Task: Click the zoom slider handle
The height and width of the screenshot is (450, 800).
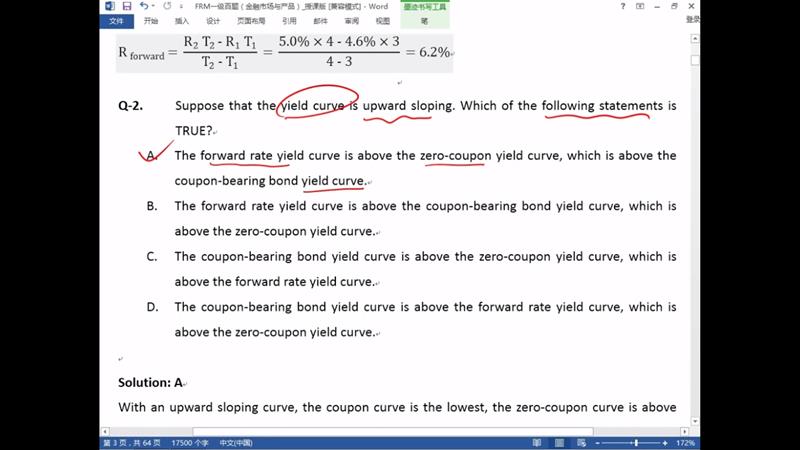Action: [636, 443]
